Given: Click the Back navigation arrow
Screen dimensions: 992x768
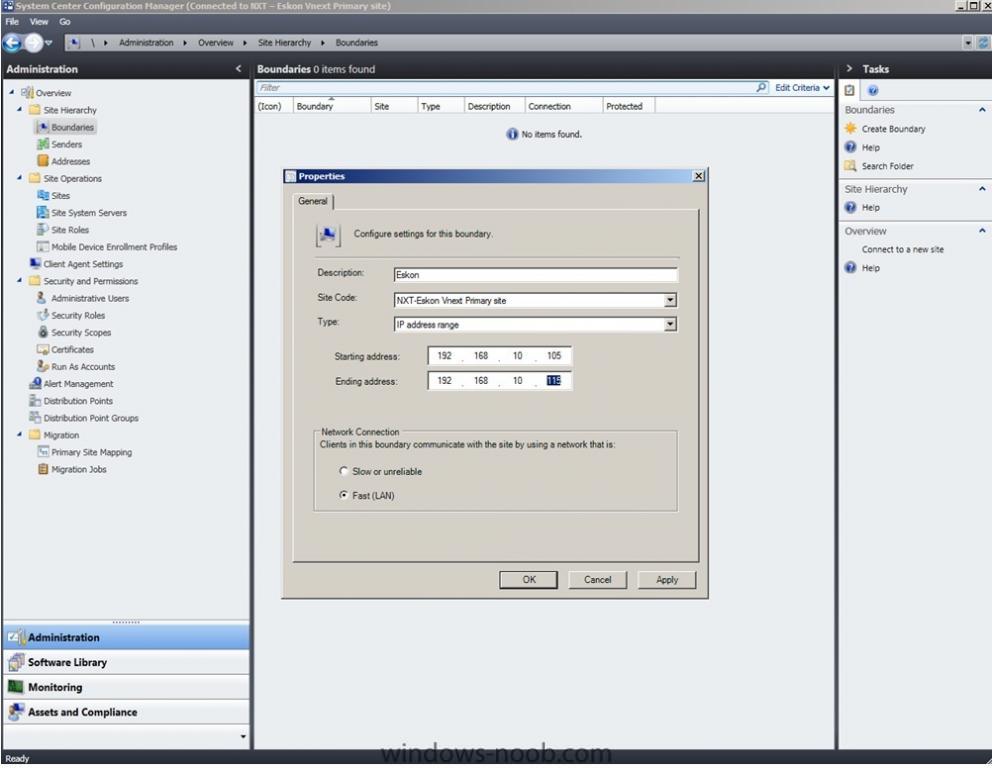Looking at the screenshot, I should click(x=11, y=43).
